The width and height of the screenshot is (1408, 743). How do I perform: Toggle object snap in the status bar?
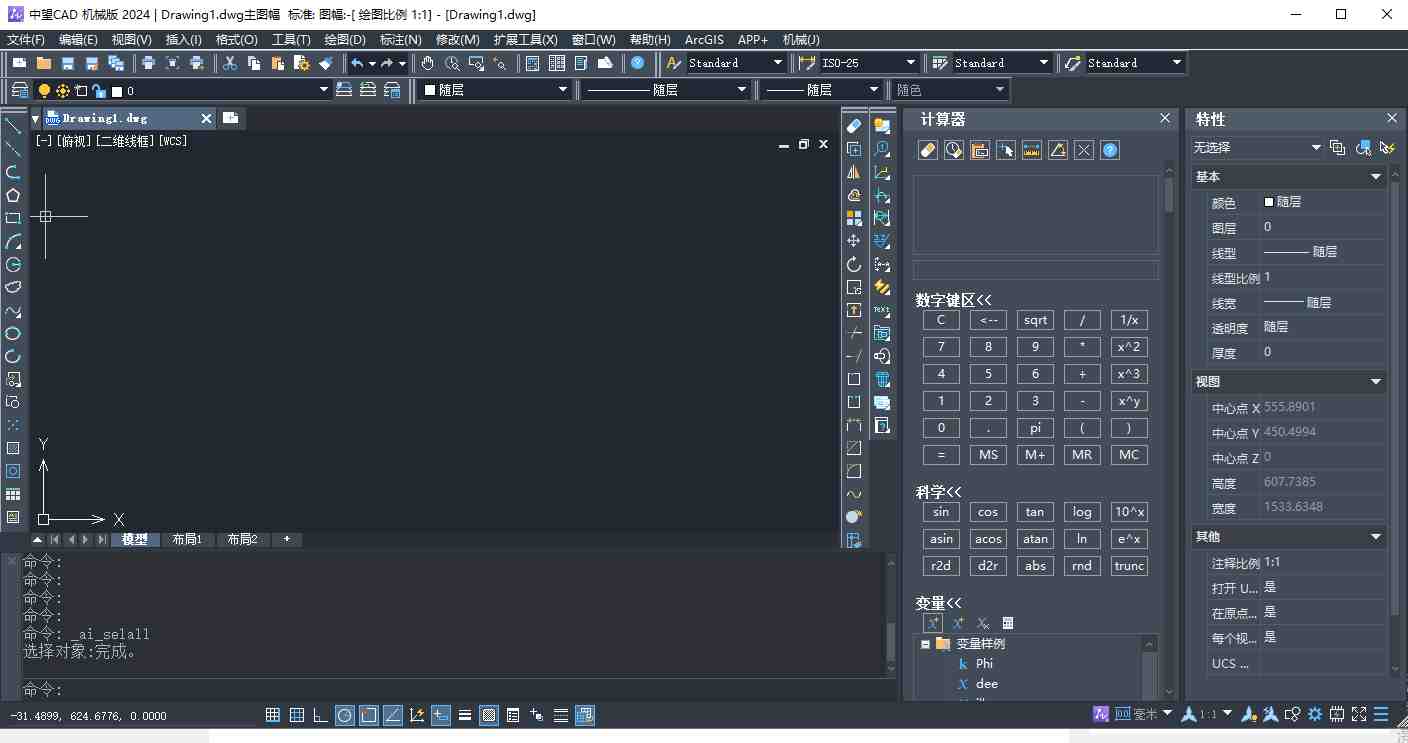tap(368, 715)
